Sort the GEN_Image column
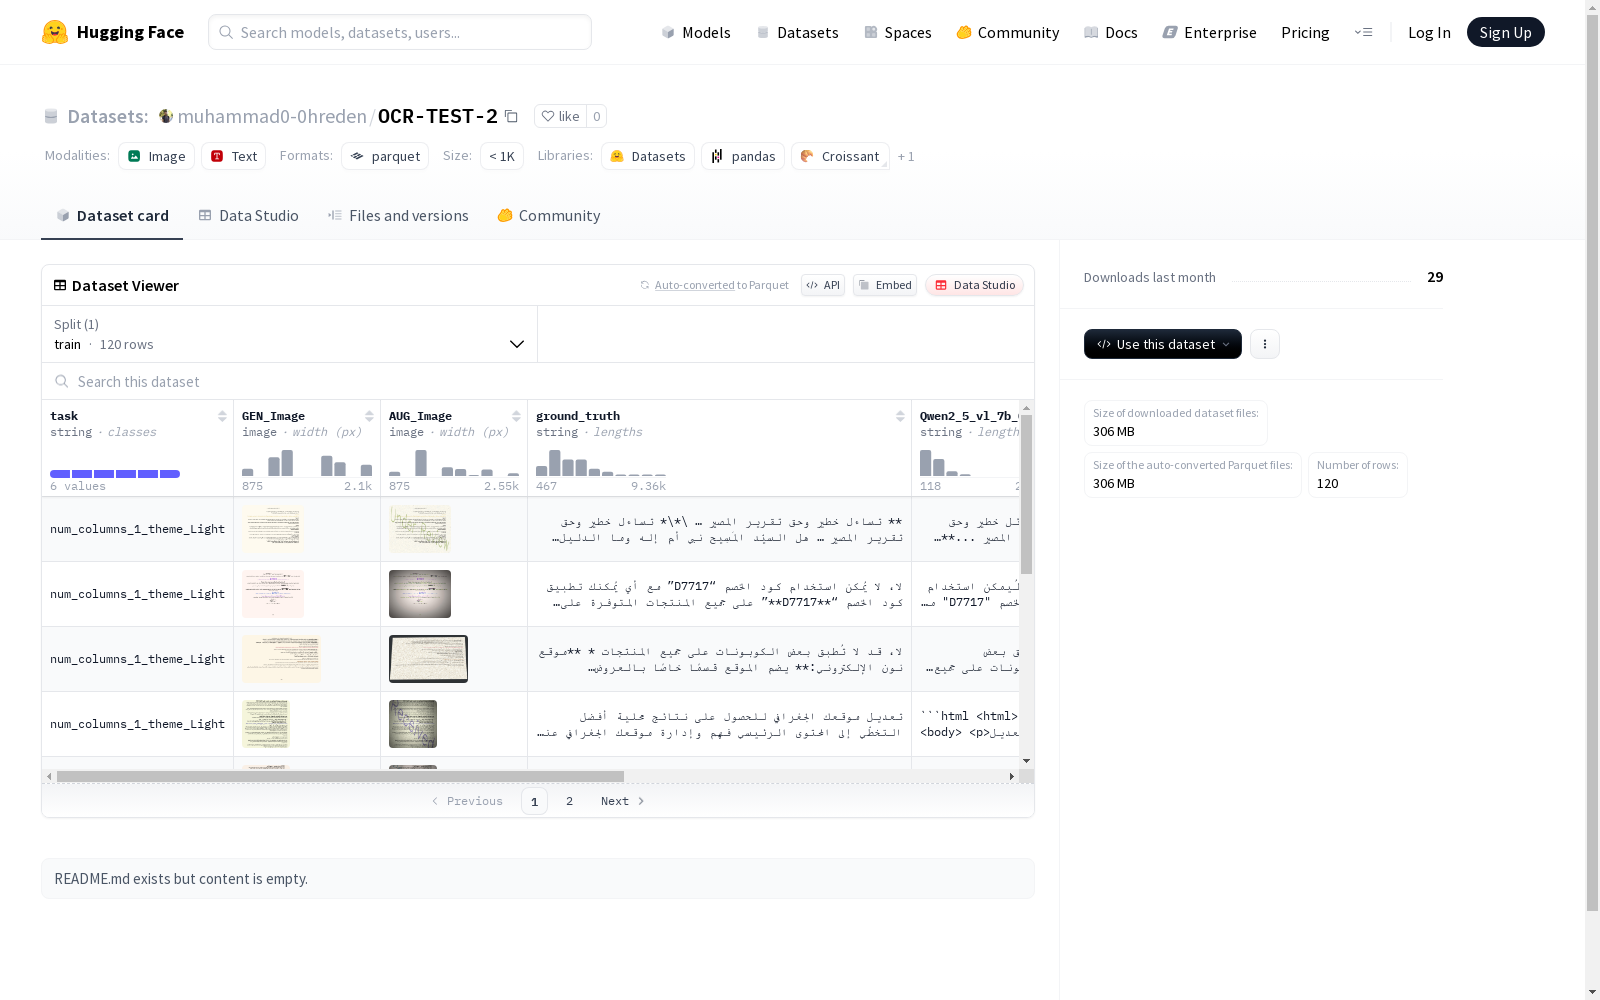Screen dimensions: 1600x1000 pyautogui.click(x=369, y=416)
